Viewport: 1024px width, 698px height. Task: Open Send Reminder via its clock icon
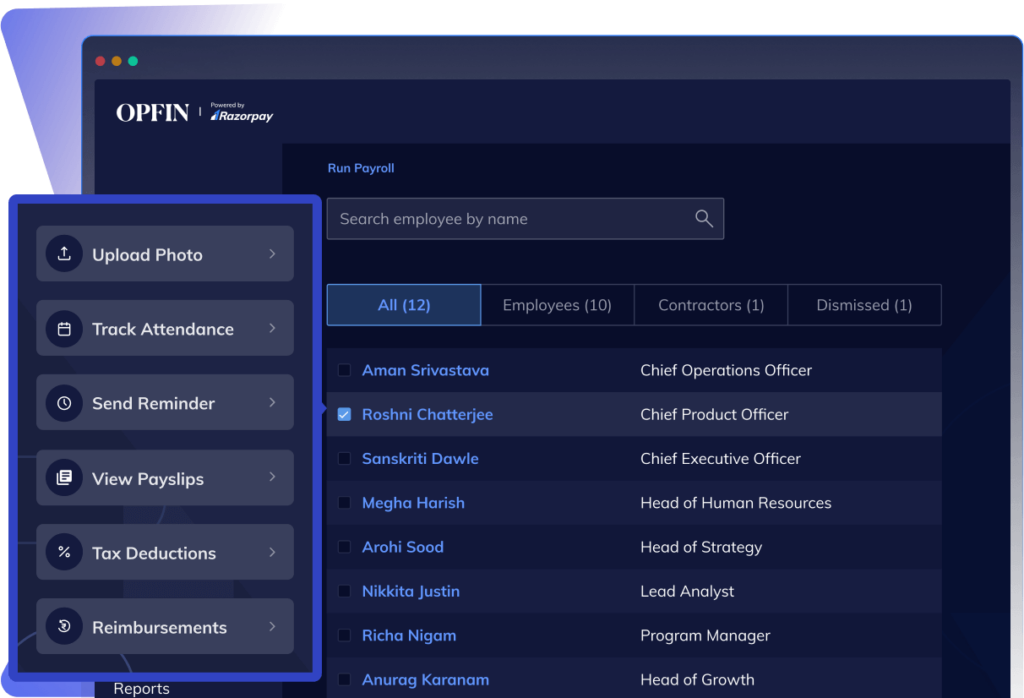64,402
